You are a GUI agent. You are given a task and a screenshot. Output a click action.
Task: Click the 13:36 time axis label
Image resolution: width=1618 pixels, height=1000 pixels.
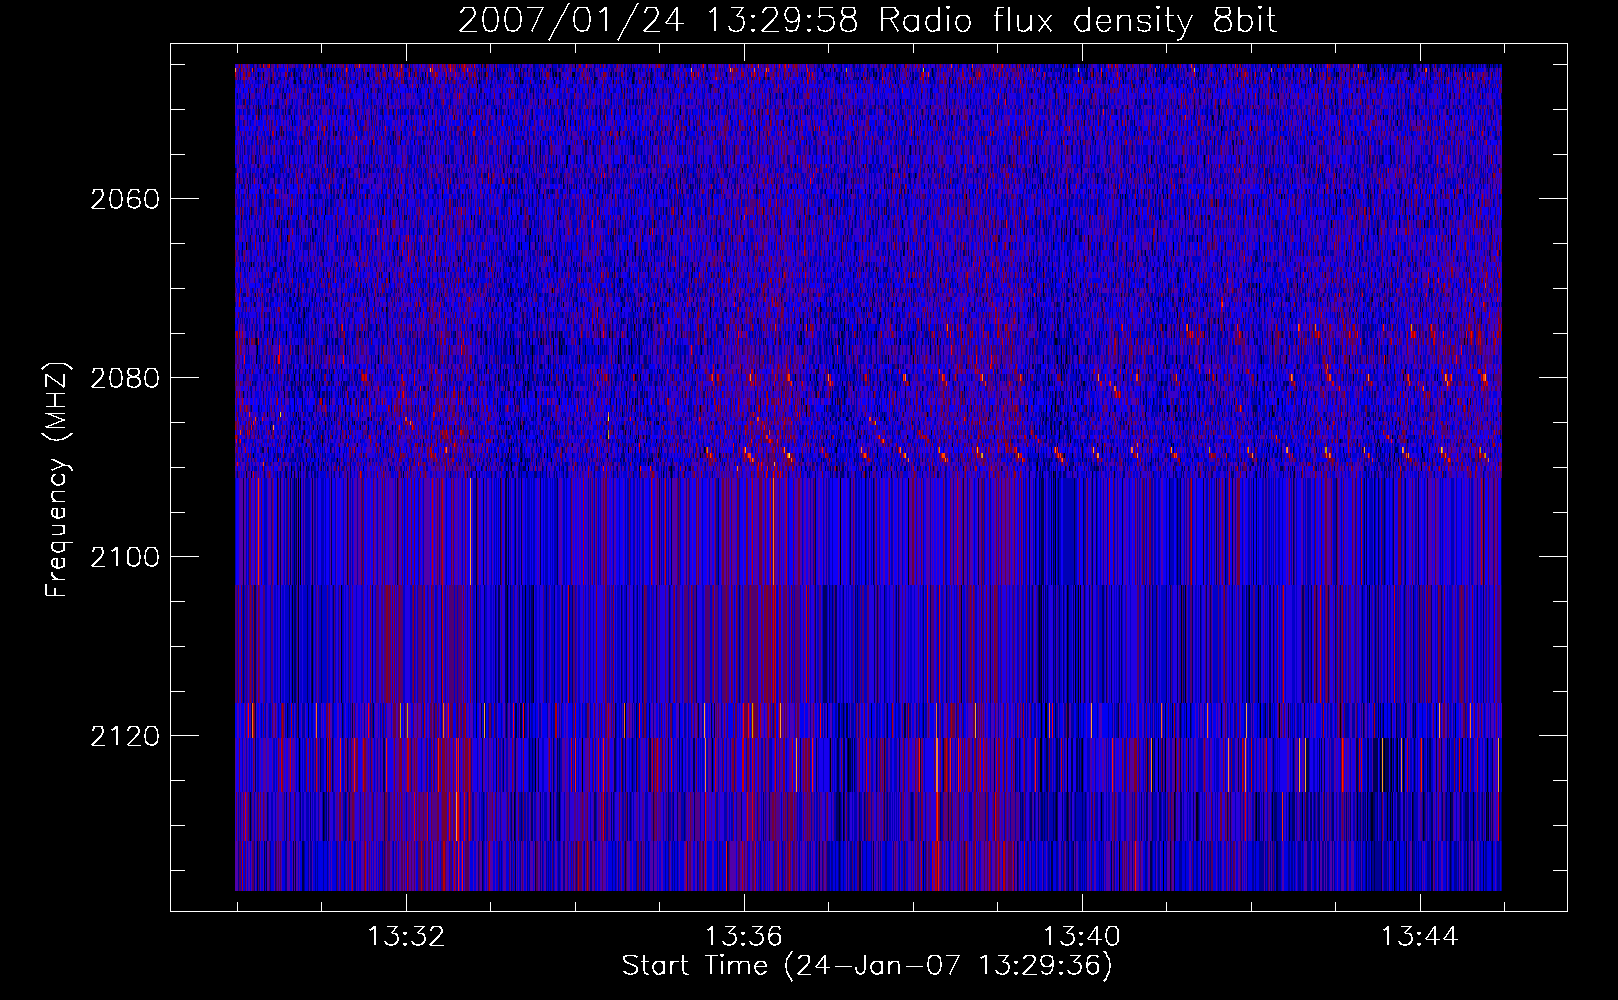(744, 937)
